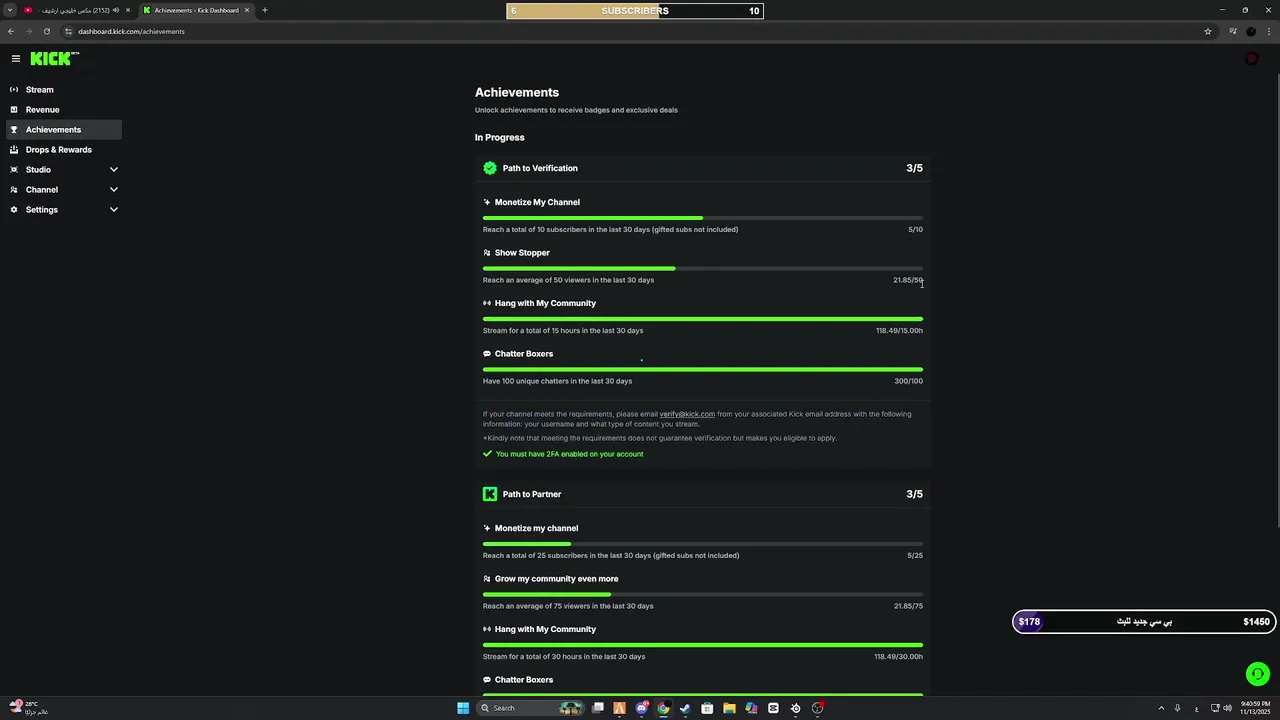Open the Achievements page from the sidebar
The height and width of the screenshot is (720, 1280).
(64, 130)
